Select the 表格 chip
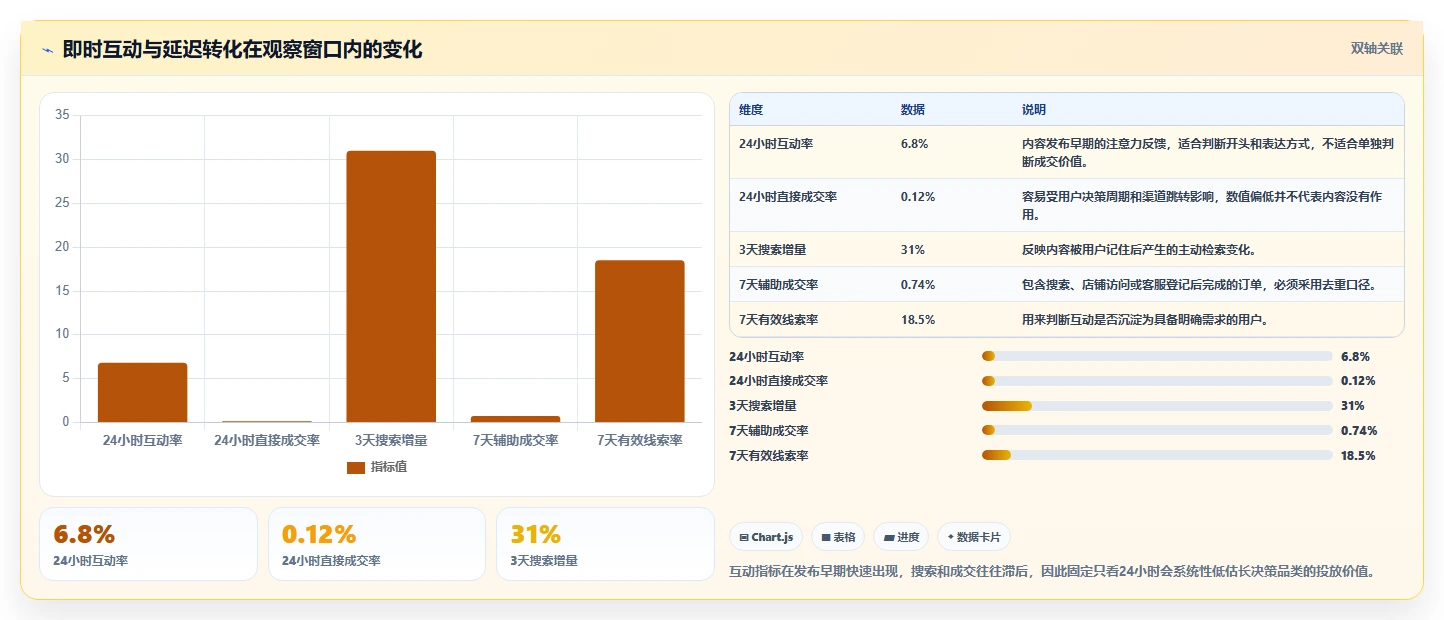 [838, 537]
